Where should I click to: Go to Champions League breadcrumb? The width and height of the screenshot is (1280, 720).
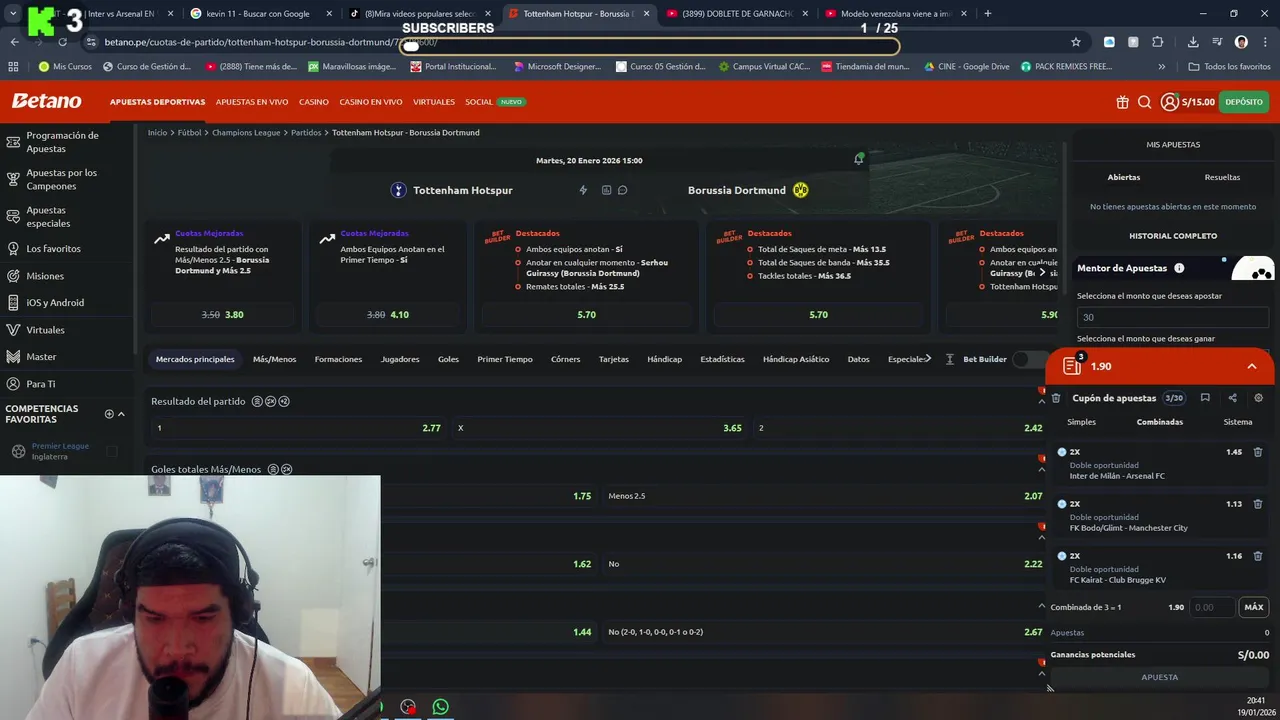pyautogui.click(x=246, y=132)
